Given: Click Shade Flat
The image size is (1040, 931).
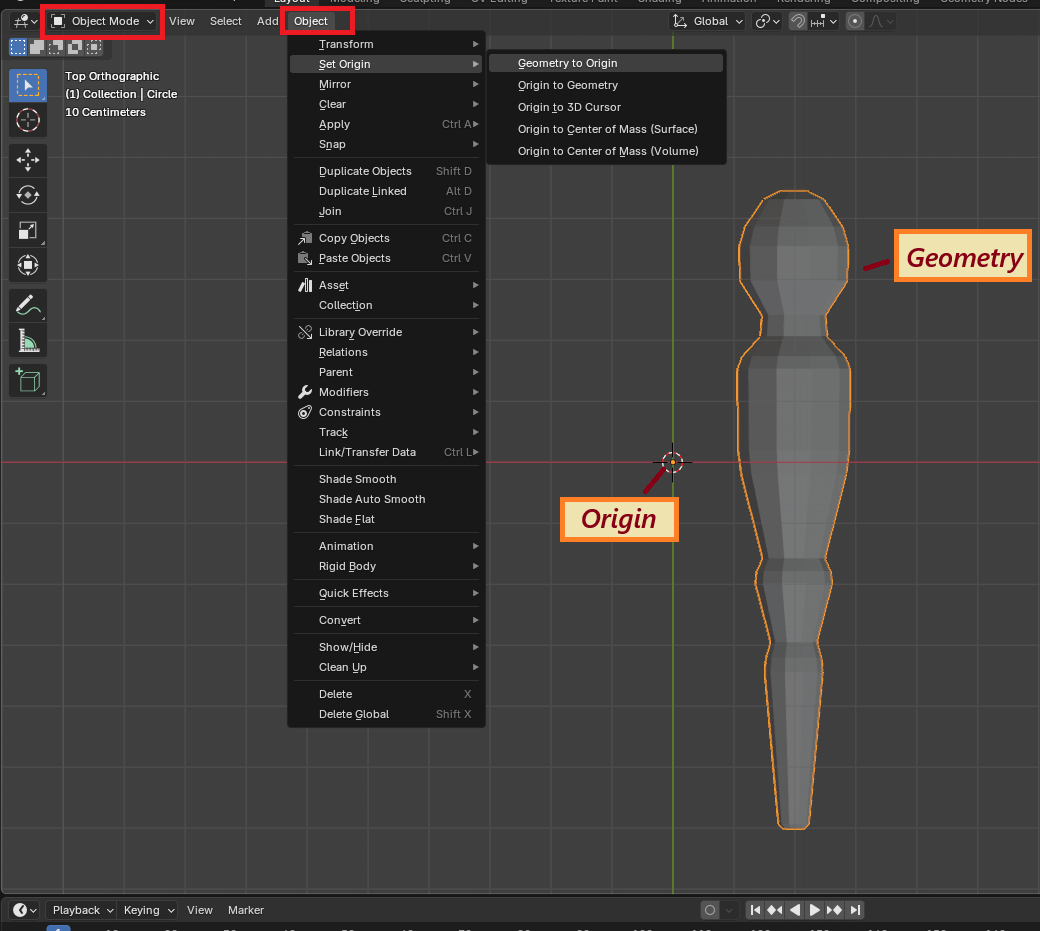Looking at the screenshot, I should tap(386, 519).
